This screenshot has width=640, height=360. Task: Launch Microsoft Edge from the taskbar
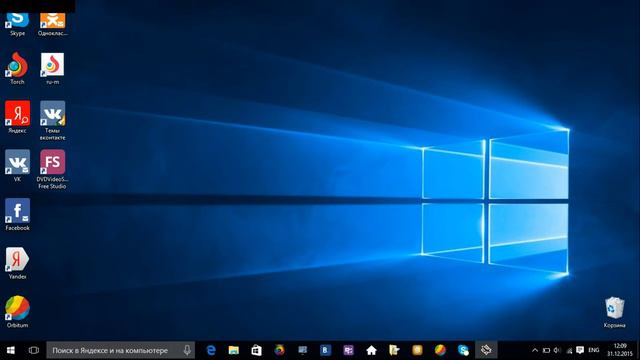click(211, 350)
